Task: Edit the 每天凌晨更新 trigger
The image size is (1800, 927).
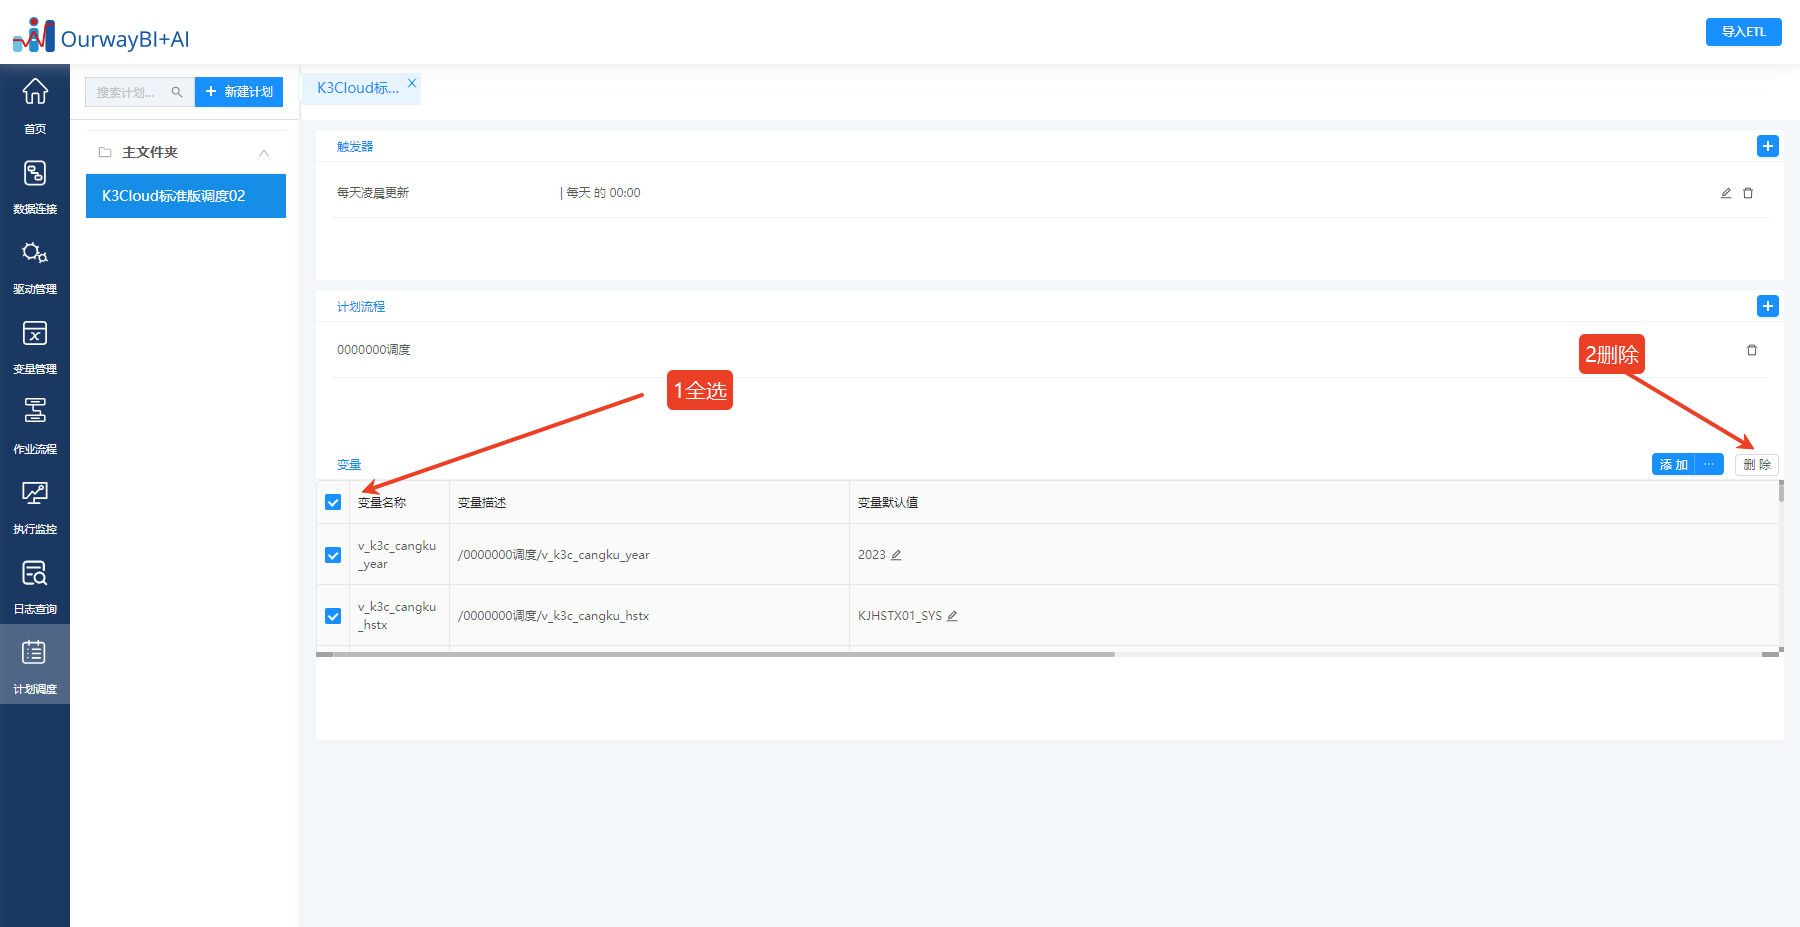Action: (x=1725, y=193)
